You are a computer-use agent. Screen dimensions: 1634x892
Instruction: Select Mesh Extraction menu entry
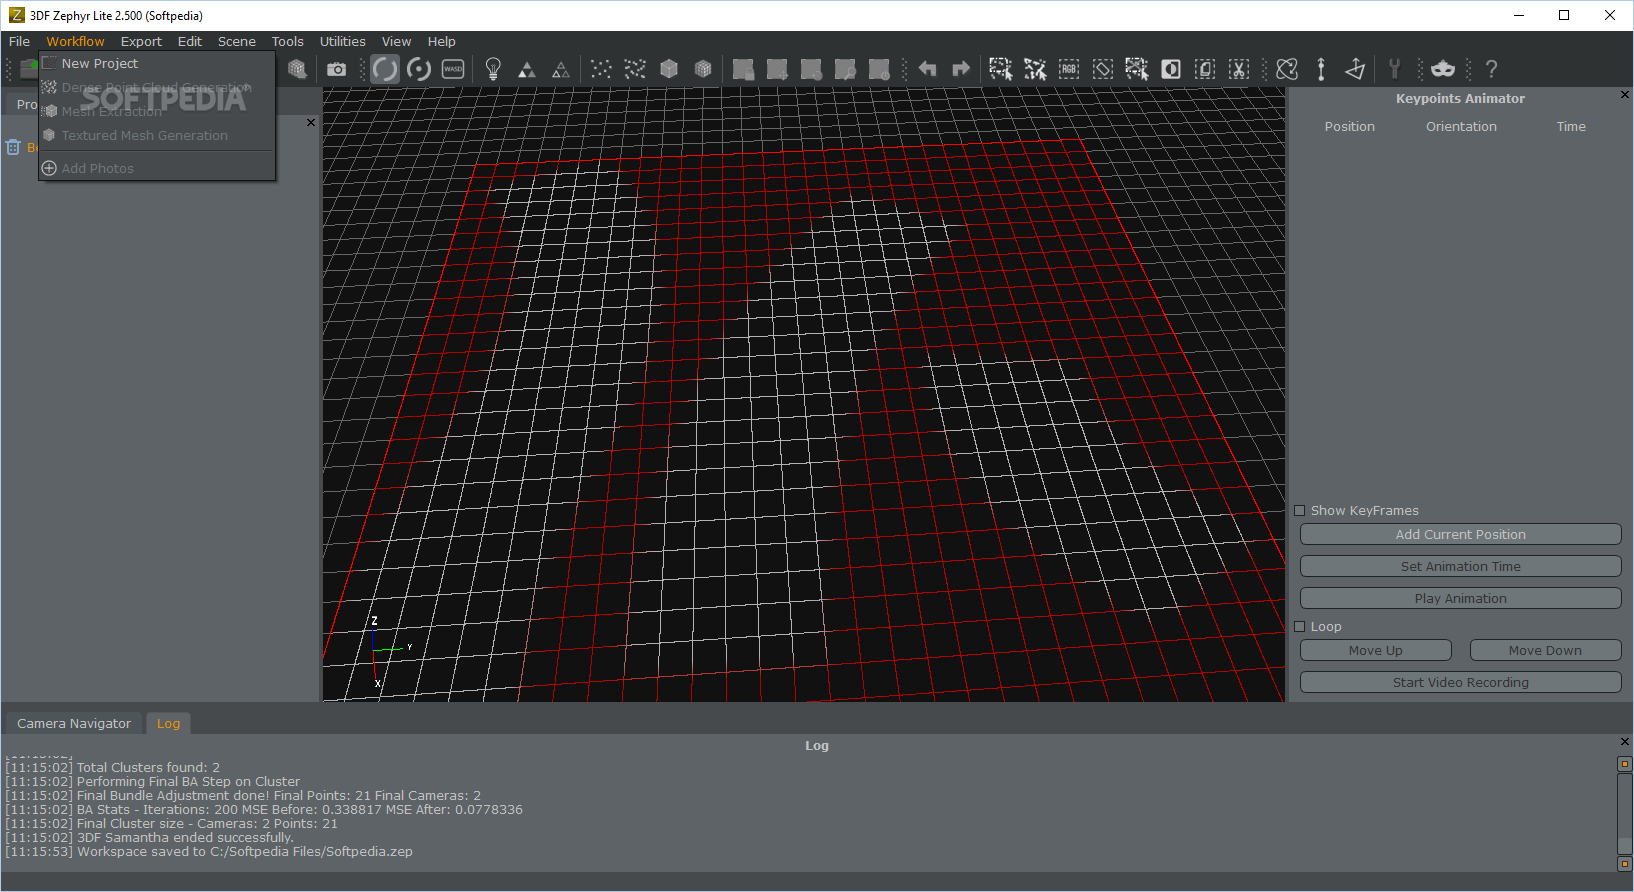[156, 111]
